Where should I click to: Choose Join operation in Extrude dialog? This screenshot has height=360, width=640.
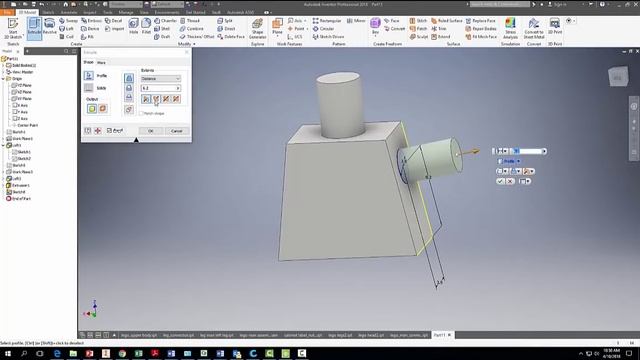click(x=129, y=78)
